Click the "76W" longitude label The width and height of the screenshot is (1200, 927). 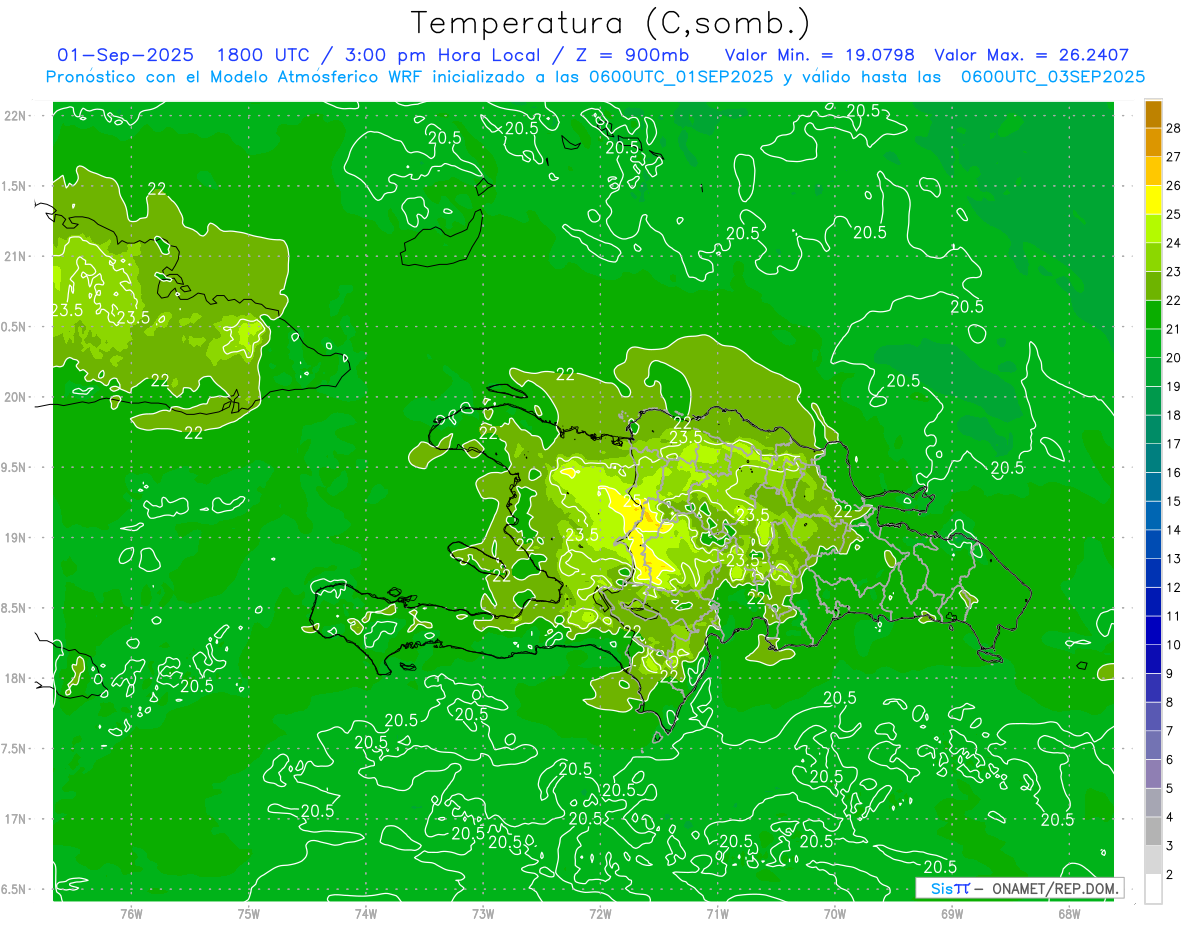click(131, 914)
